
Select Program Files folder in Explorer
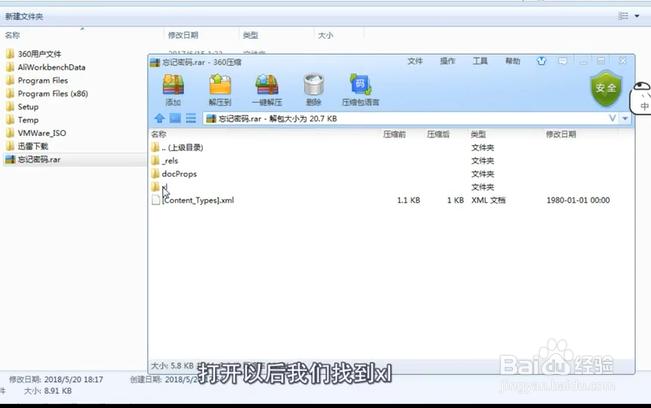coord(37,80)
